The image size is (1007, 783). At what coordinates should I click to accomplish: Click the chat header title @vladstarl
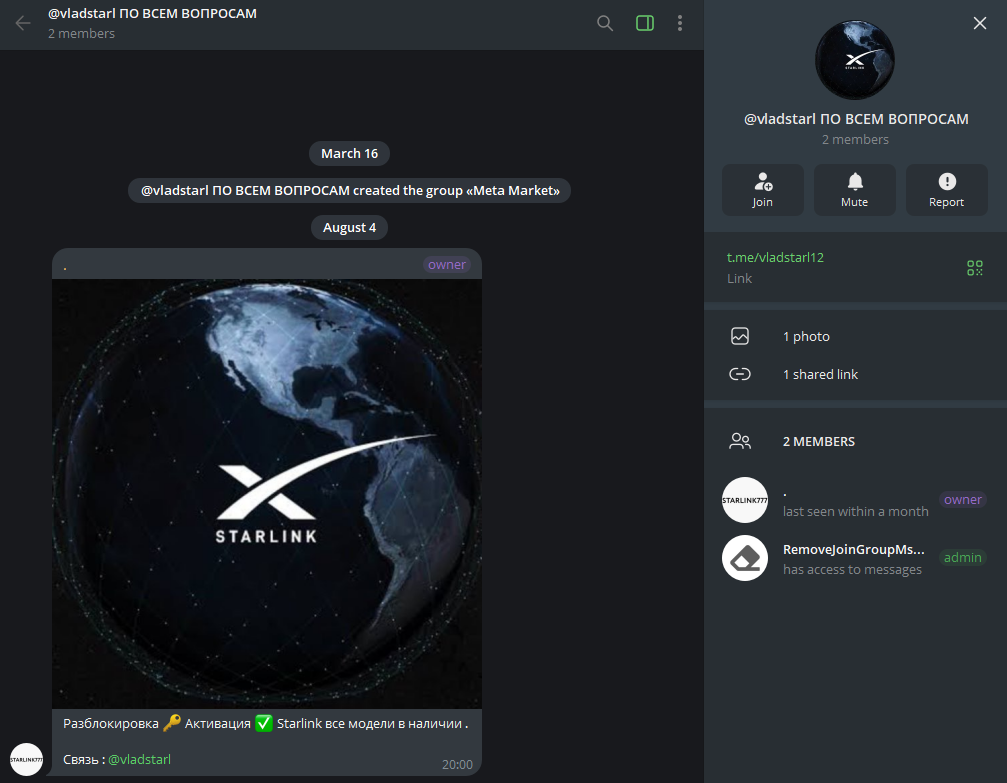click(x=152, y=13)
